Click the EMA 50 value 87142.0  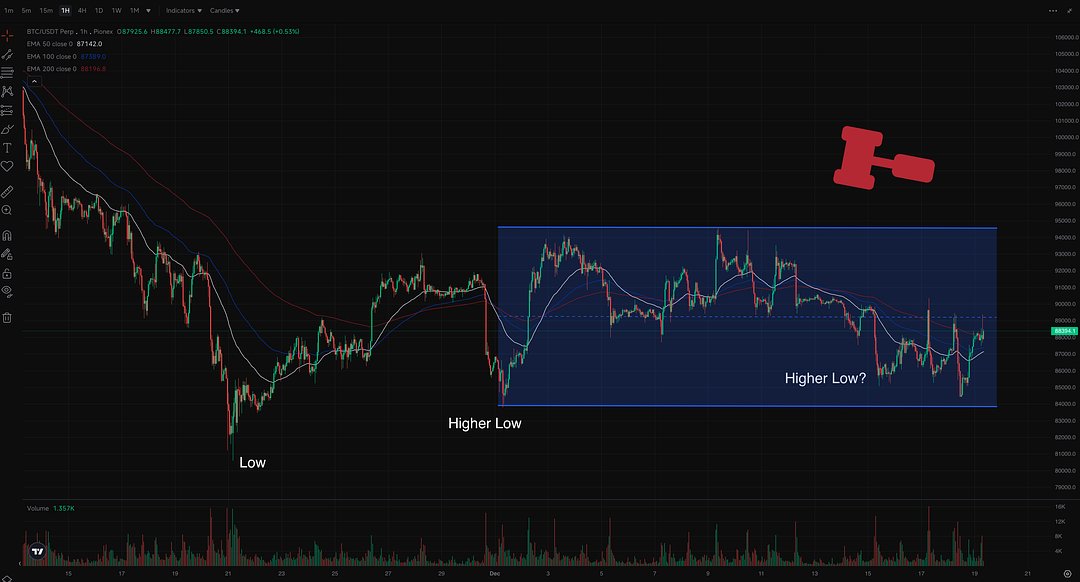click(x=89, y=44)
